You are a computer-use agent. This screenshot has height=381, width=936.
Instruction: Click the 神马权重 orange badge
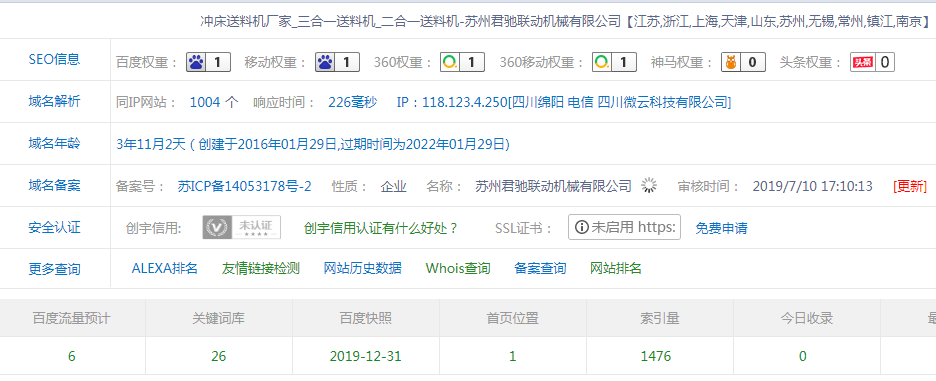point(743,62)
